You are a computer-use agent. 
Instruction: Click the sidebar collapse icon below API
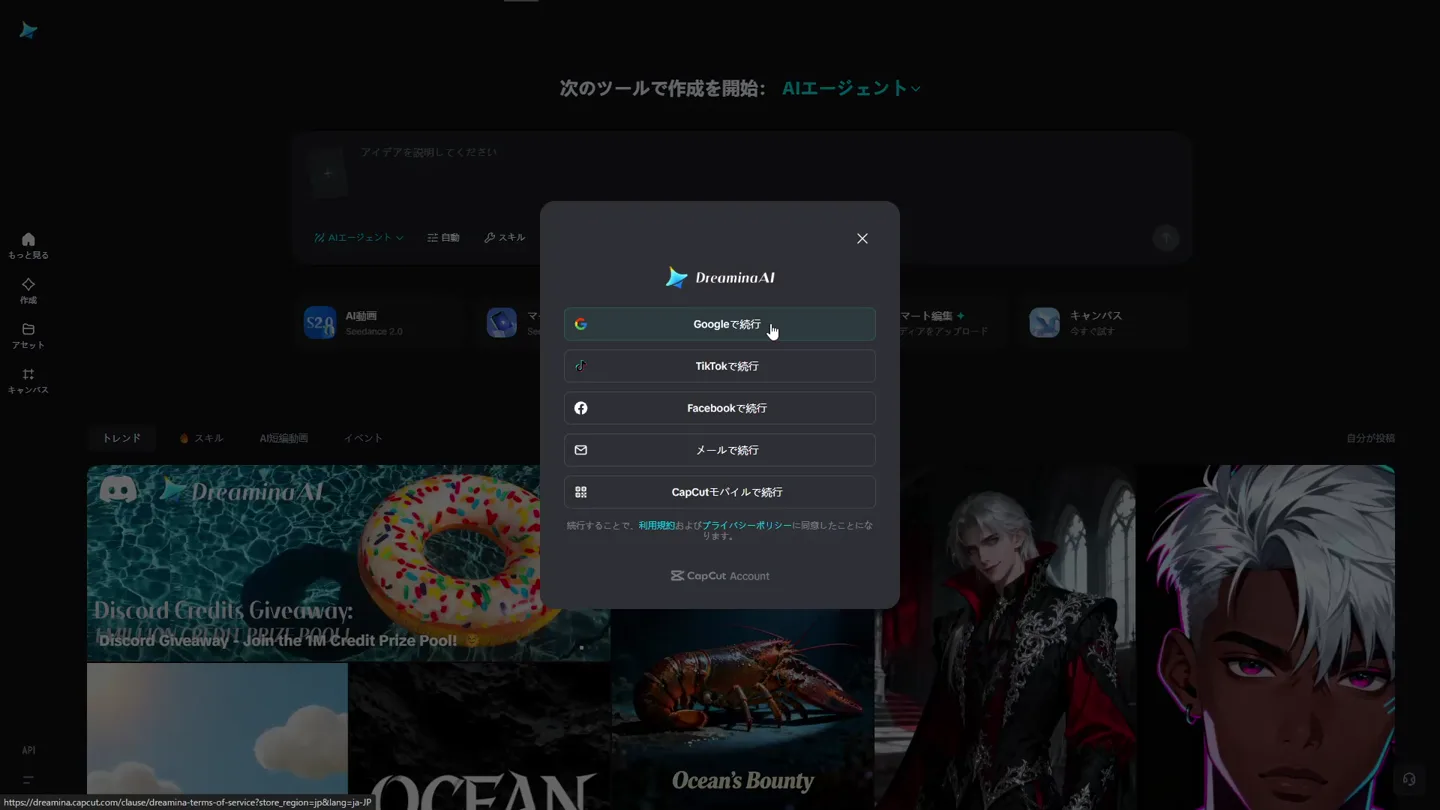[x=28, y=780]
